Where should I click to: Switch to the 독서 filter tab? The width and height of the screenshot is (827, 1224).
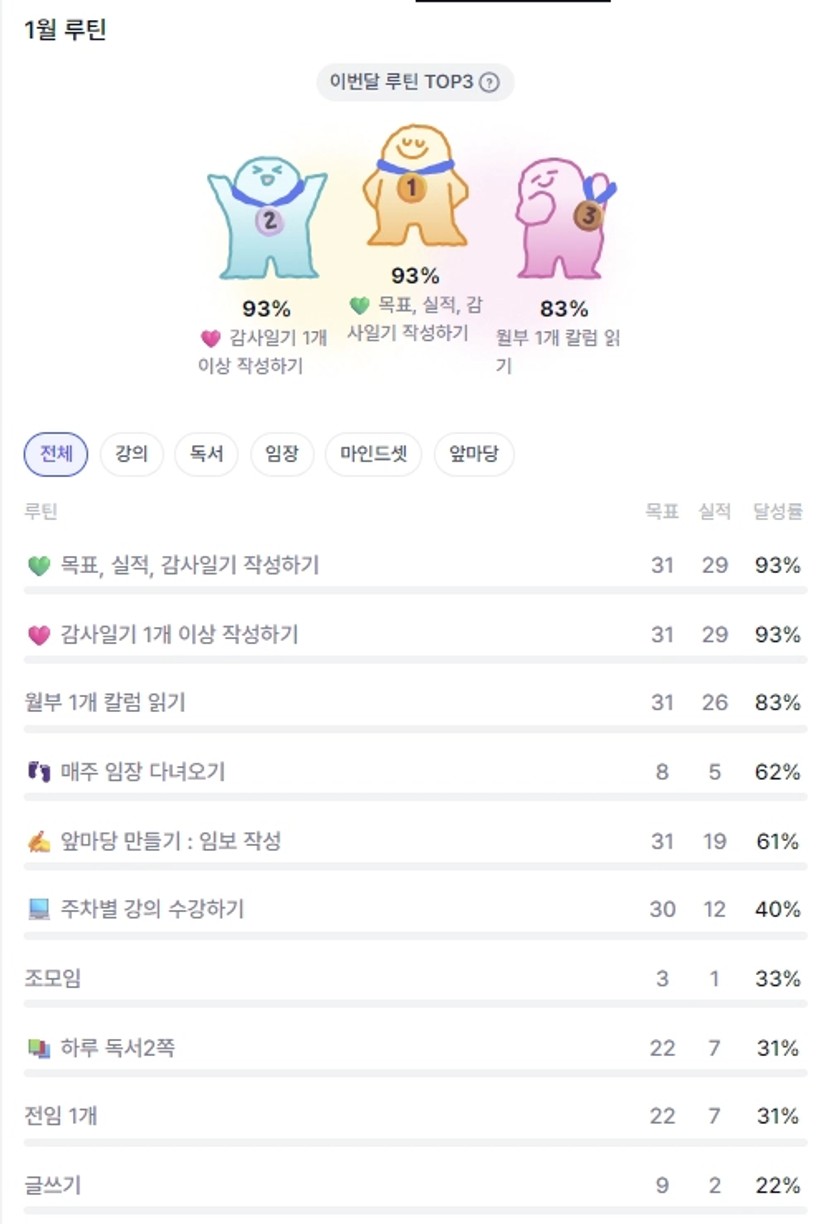pos(206,455)
